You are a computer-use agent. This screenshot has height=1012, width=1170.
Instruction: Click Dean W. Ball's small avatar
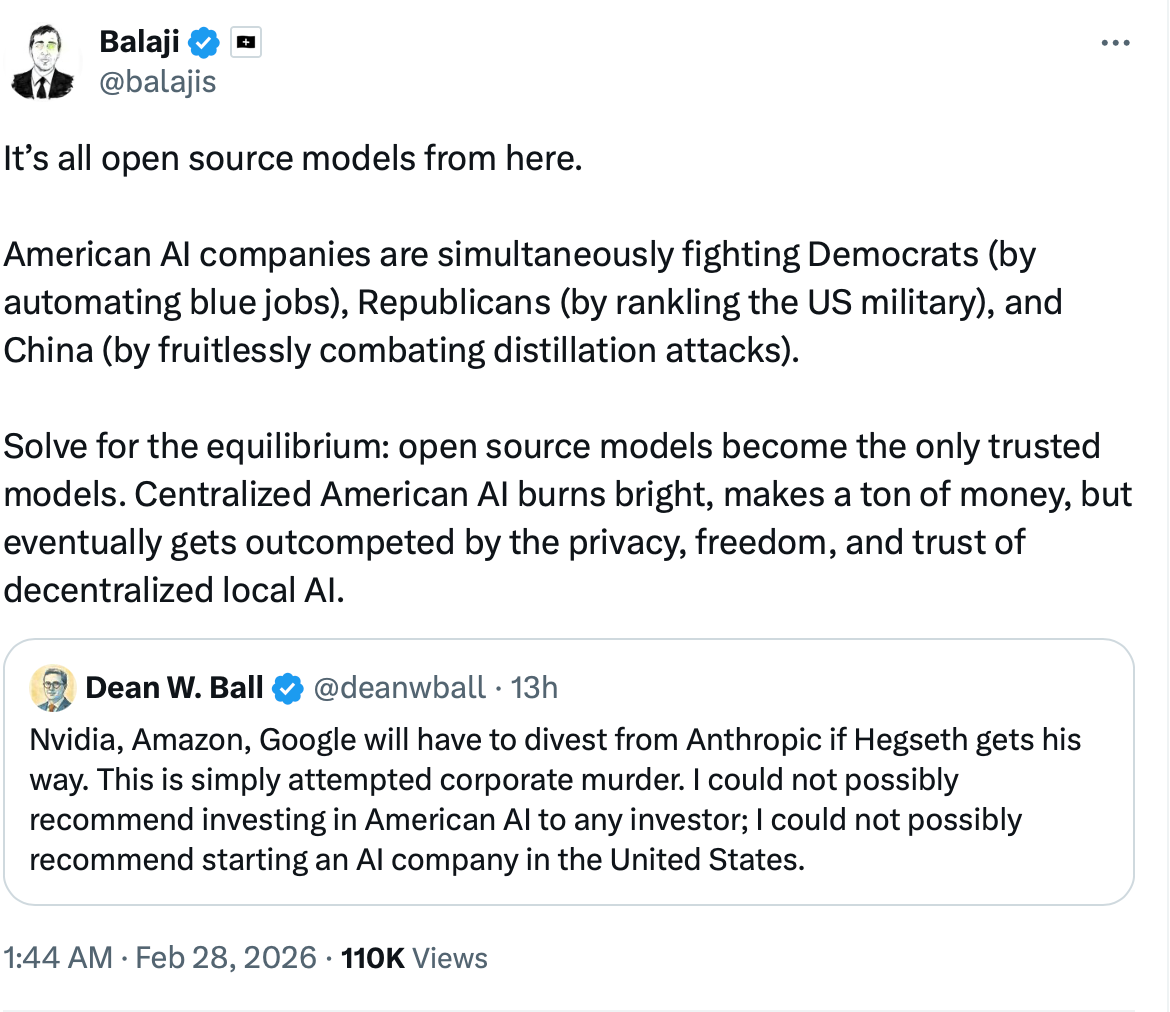point(53,688)
